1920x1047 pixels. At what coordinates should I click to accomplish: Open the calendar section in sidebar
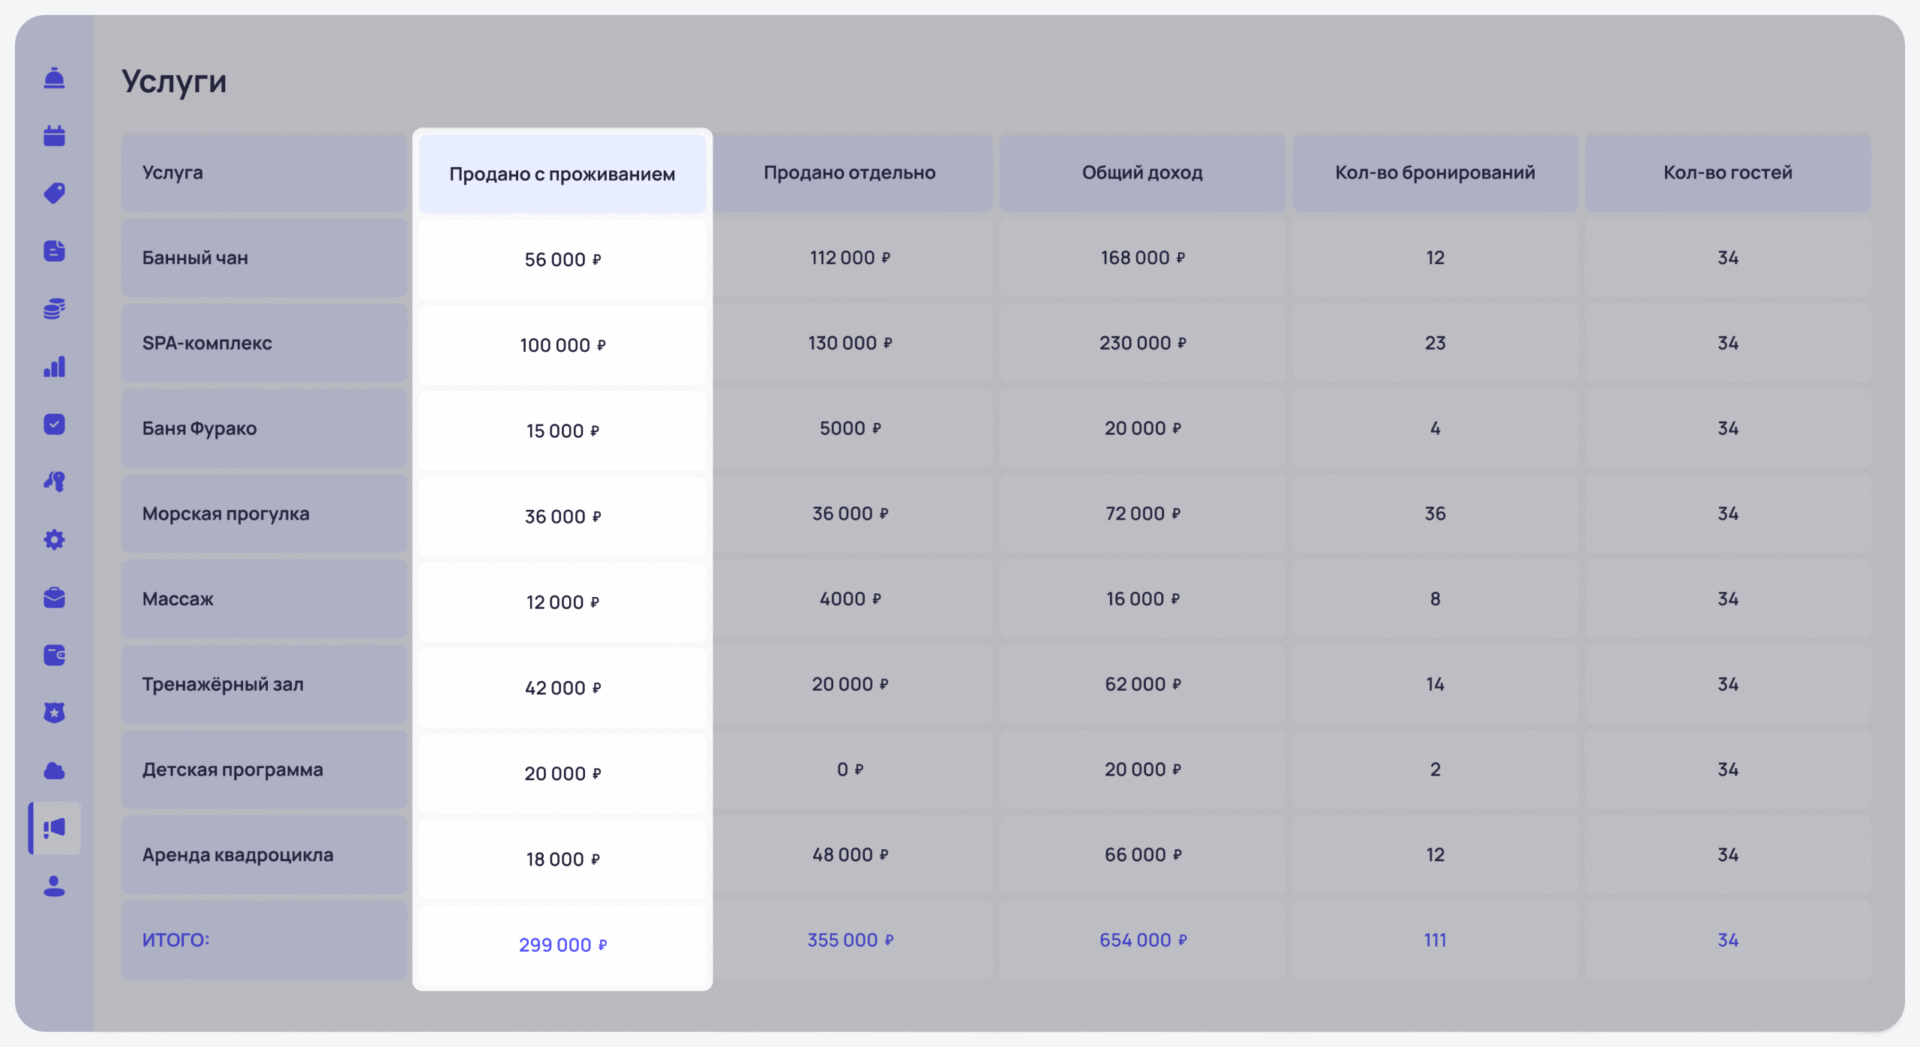54,136
